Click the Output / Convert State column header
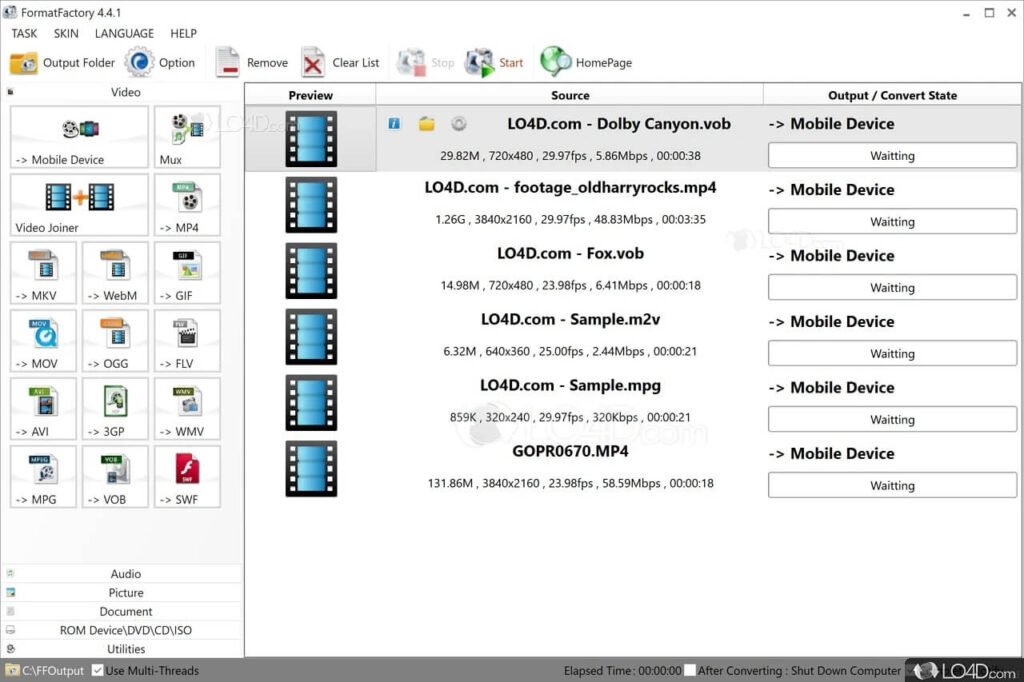The height and width of the screenshot is (682, 1024). click(892, 95)
